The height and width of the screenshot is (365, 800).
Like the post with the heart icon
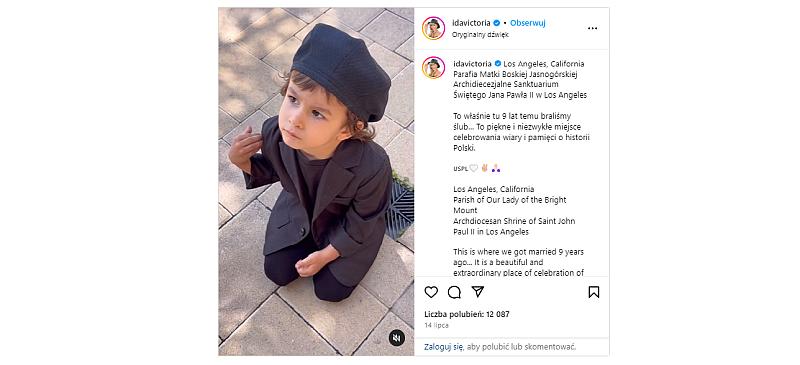click(431, 292)
